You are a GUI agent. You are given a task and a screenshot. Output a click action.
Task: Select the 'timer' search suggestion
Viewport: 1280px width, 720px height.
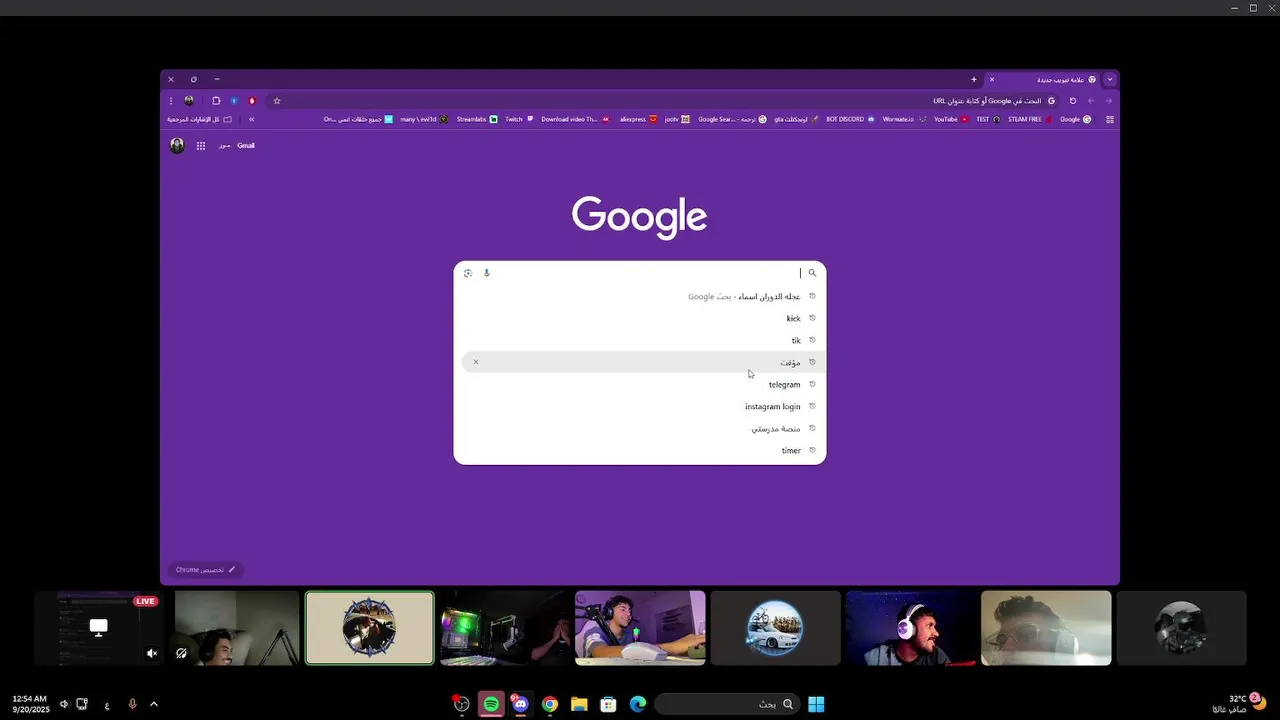point(640,450)
